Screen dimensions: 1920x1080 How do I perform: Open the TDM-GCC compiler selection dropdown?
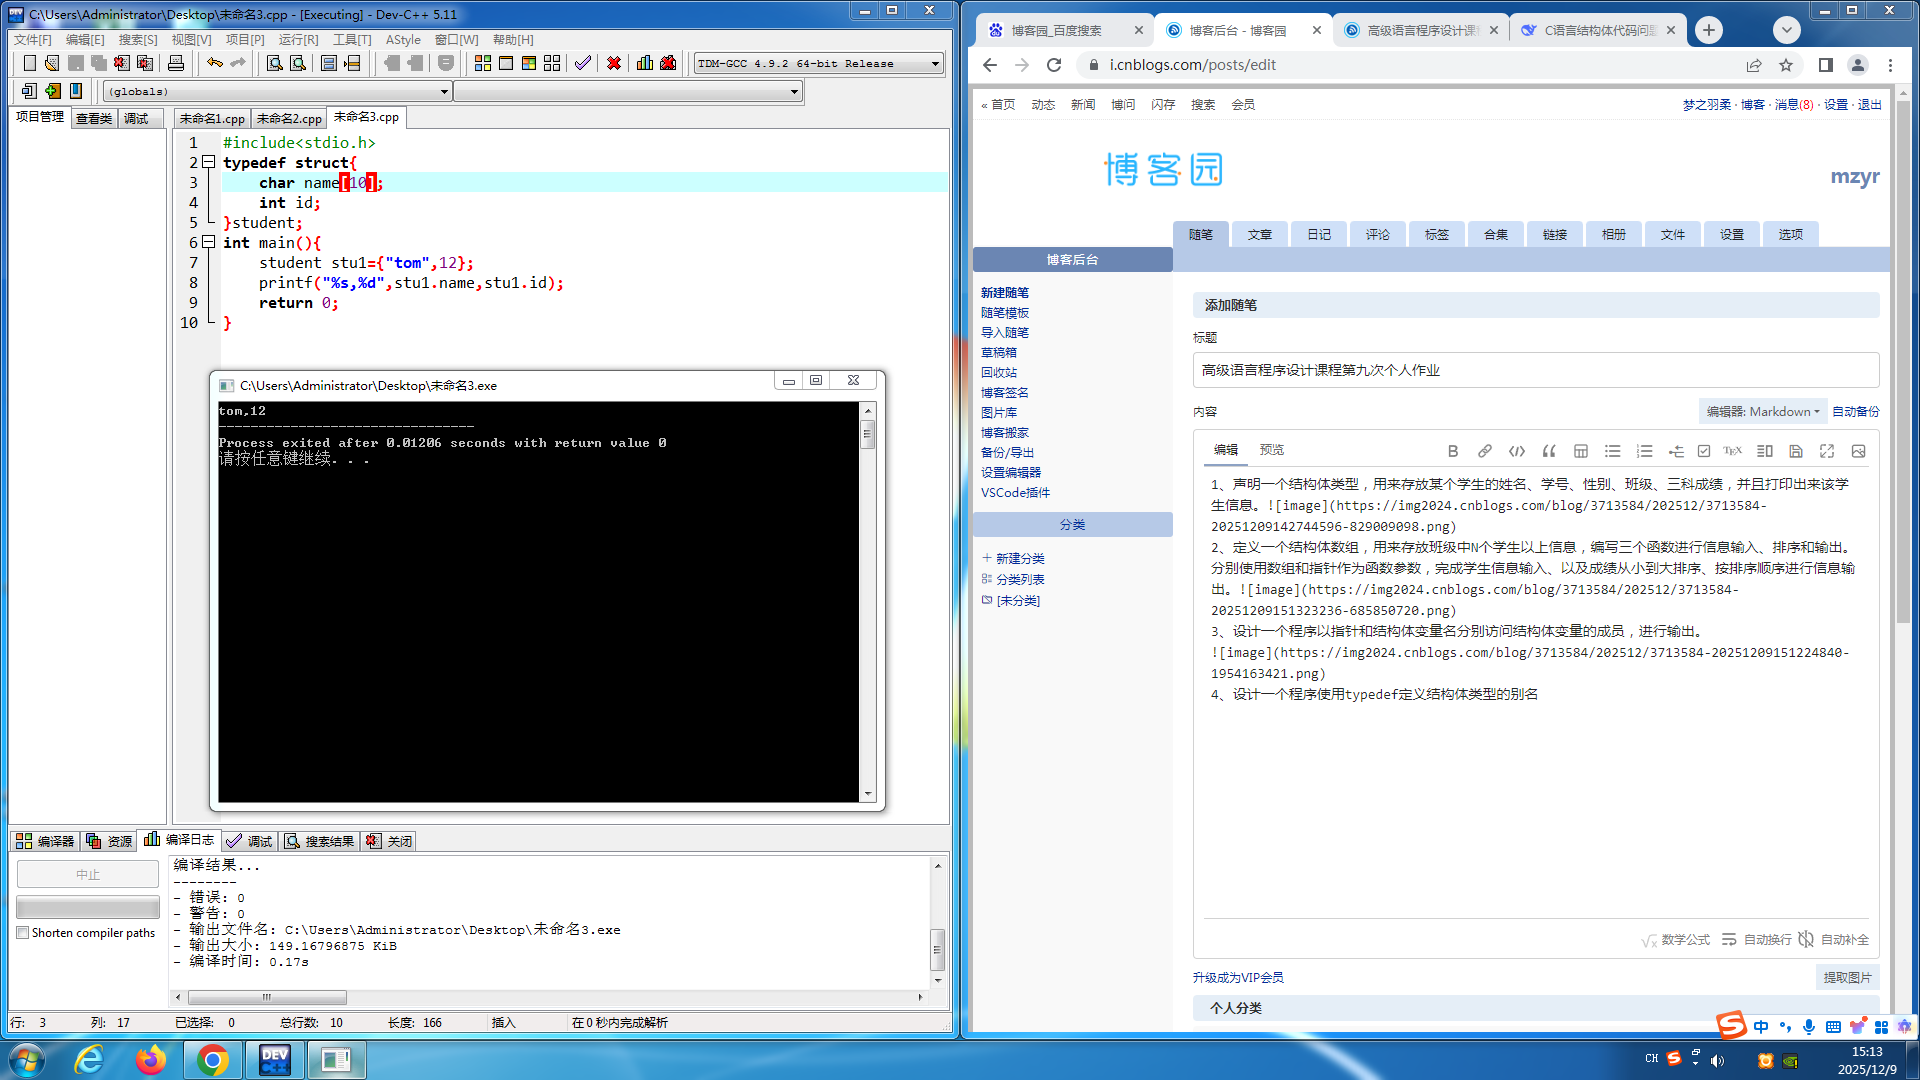(x=935, y=64)
